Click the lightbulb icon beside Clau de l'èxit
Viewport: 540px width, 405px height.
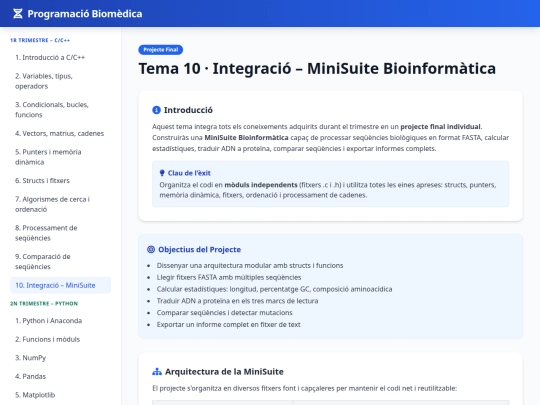point(162,173)
